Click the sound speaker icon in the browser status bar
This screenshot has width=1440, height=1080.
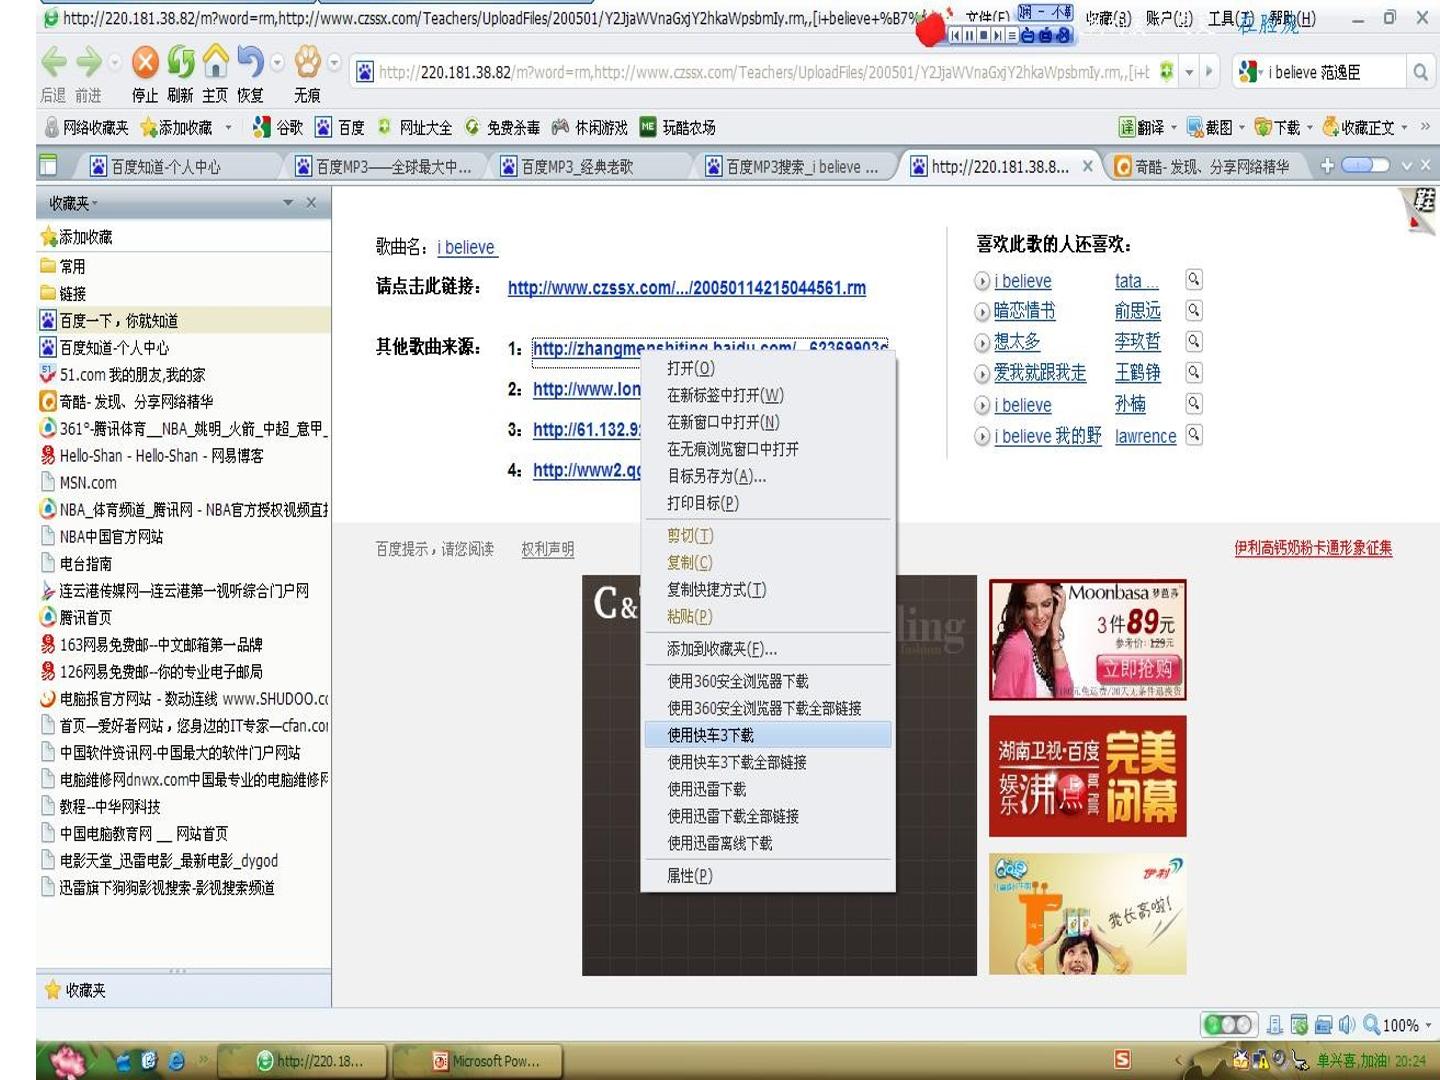1347,1024
